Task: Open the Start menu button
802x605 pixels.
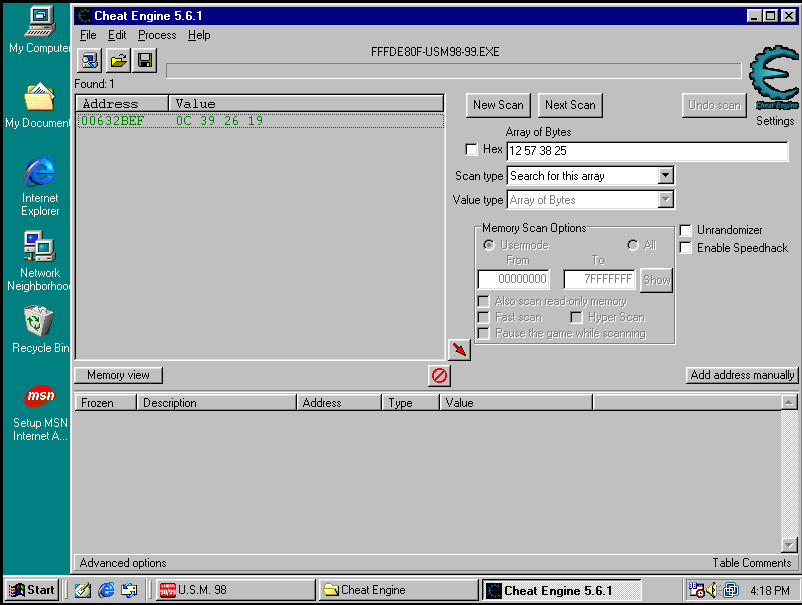Action: (x=32, y=590)
